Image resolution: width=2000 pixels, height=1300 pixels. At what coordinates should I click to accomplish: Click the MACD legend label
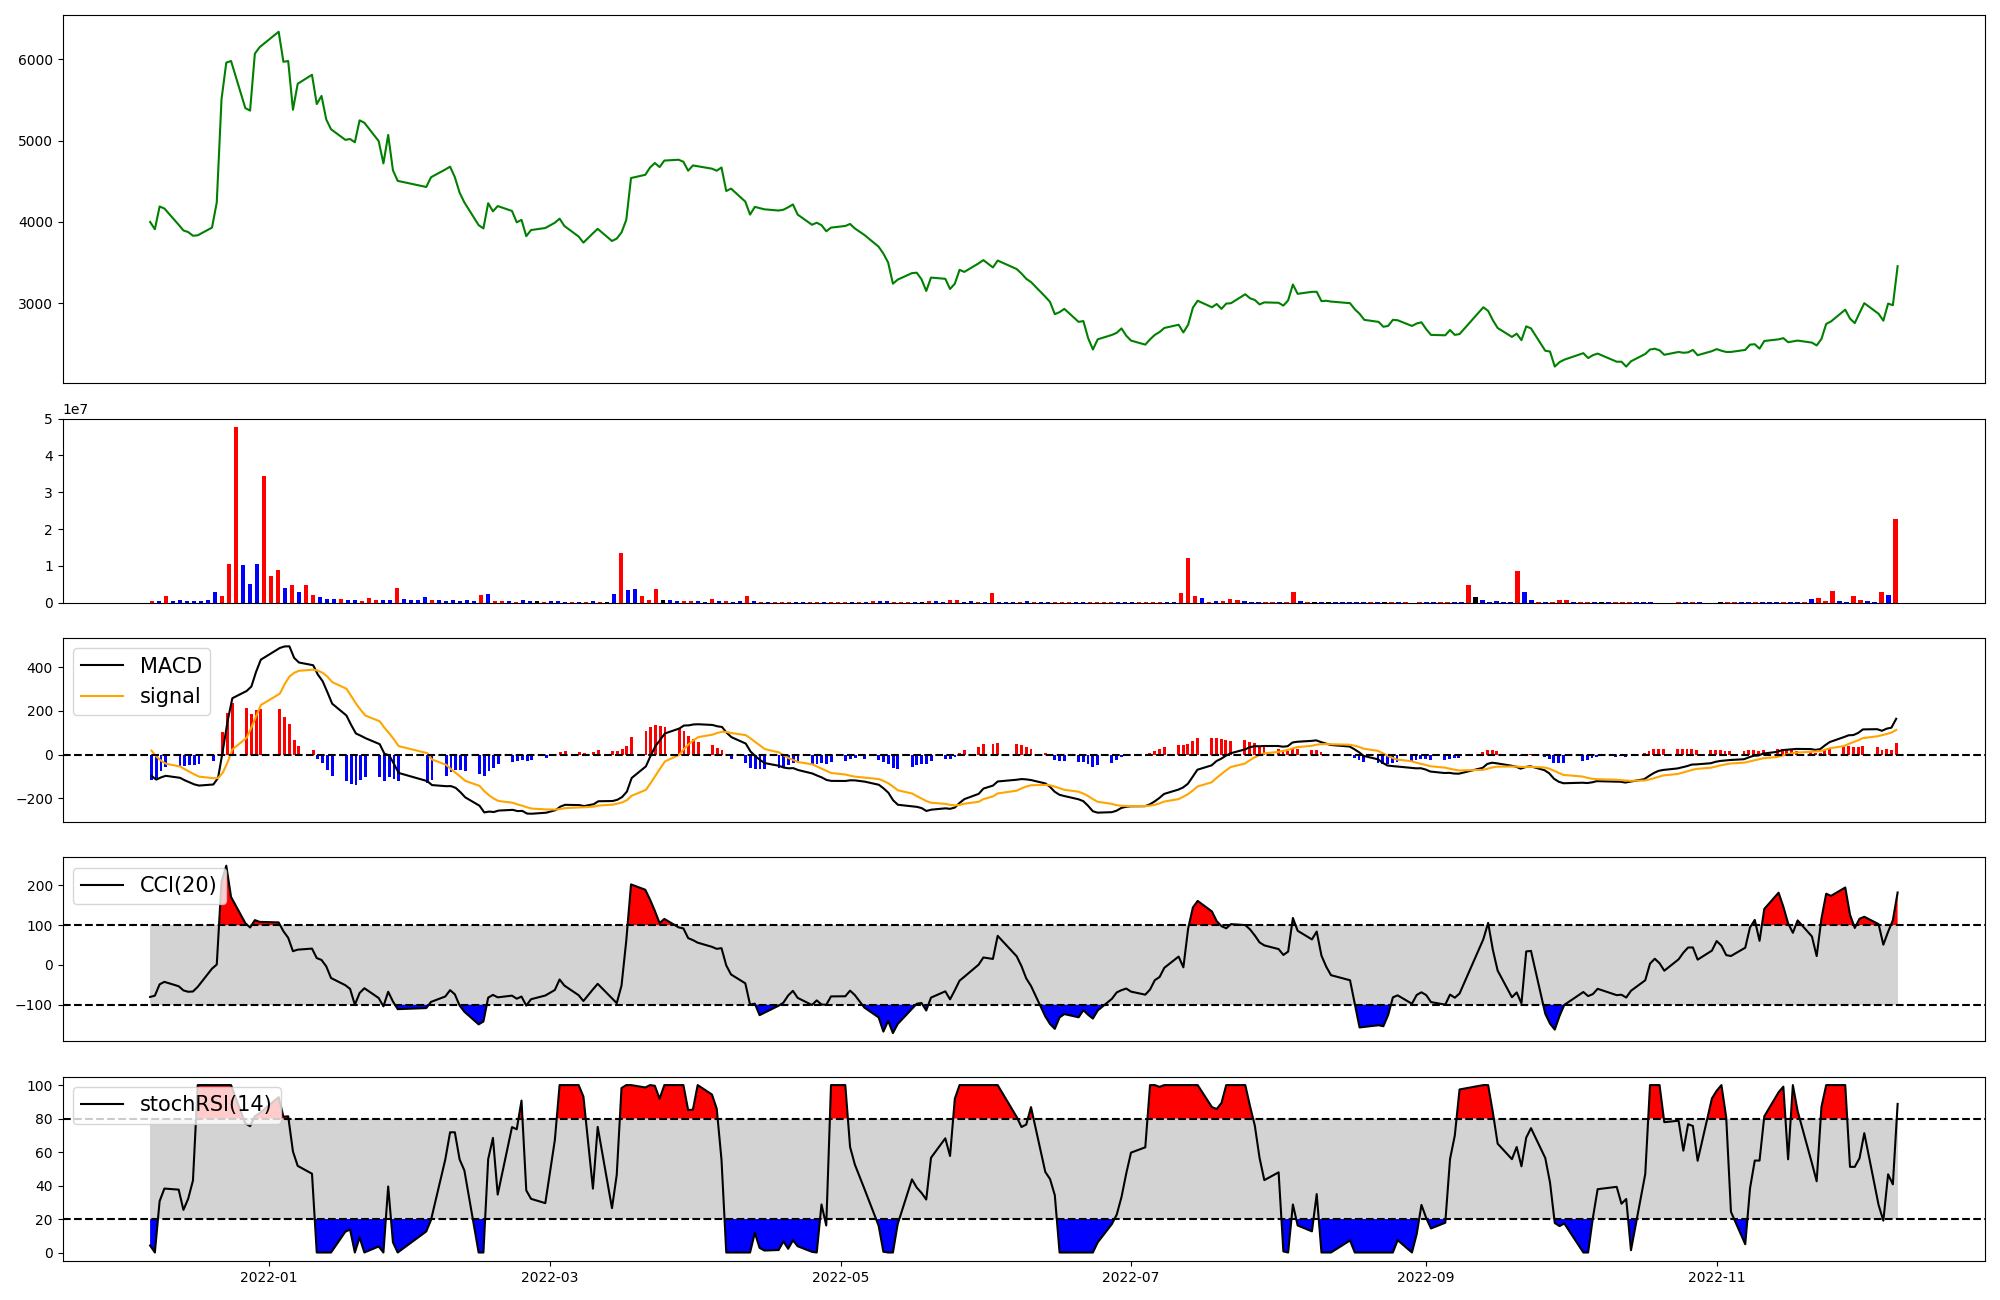(170, 666)
